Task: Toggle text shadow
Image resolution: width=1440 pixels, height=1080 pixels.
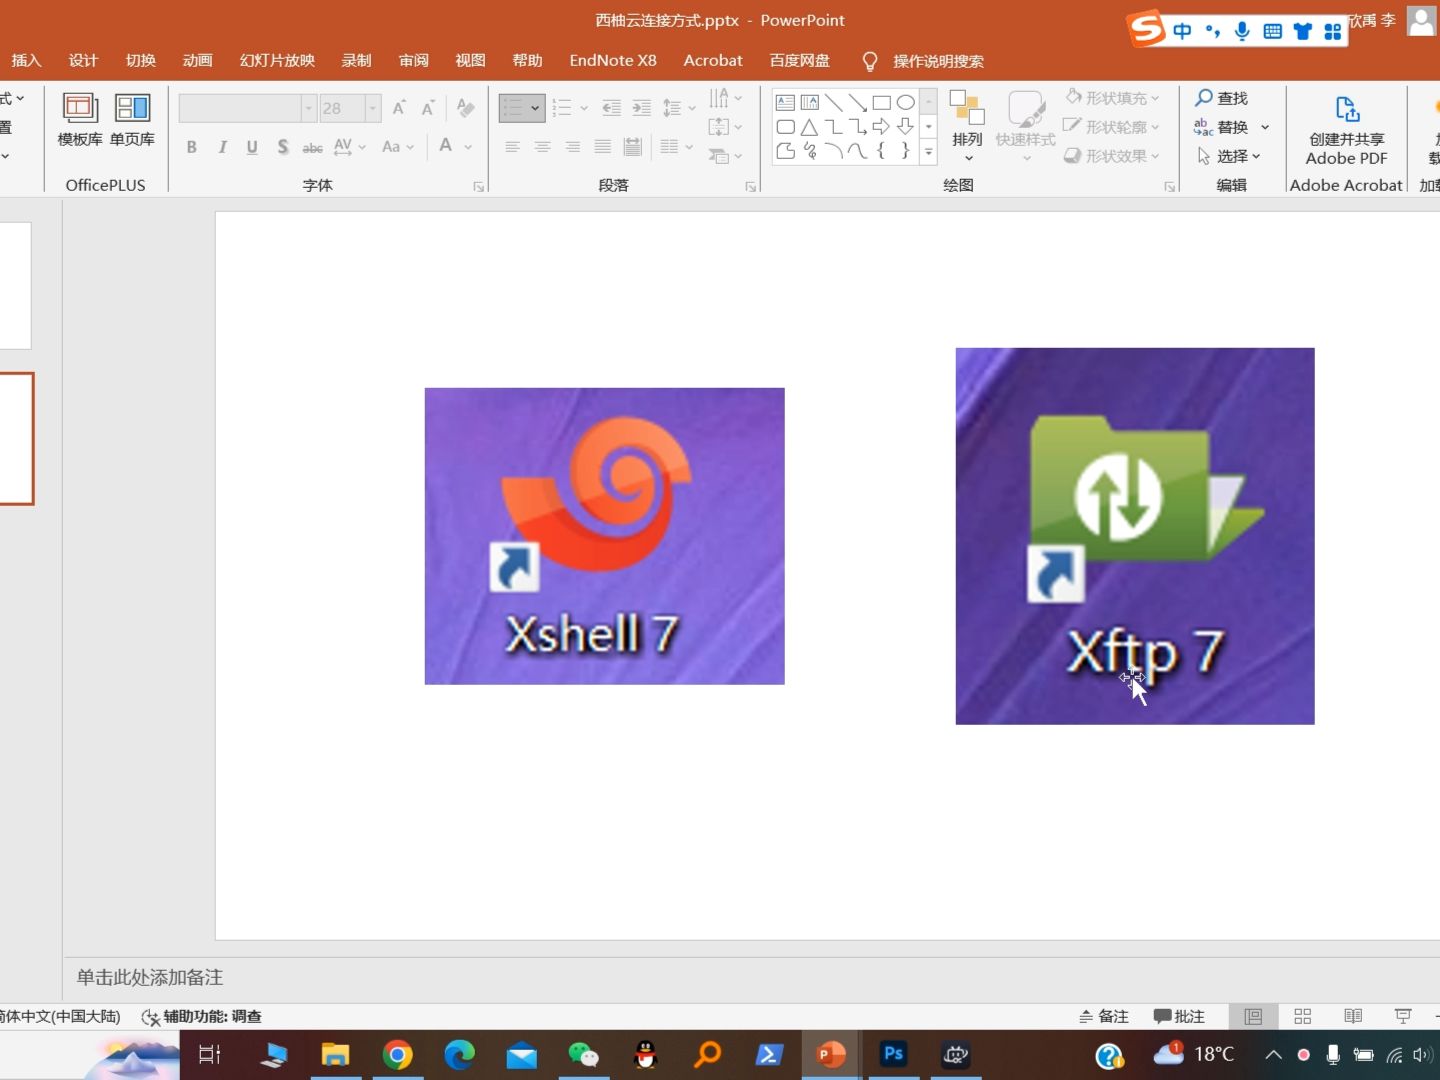Action: [x=283, y=147]
